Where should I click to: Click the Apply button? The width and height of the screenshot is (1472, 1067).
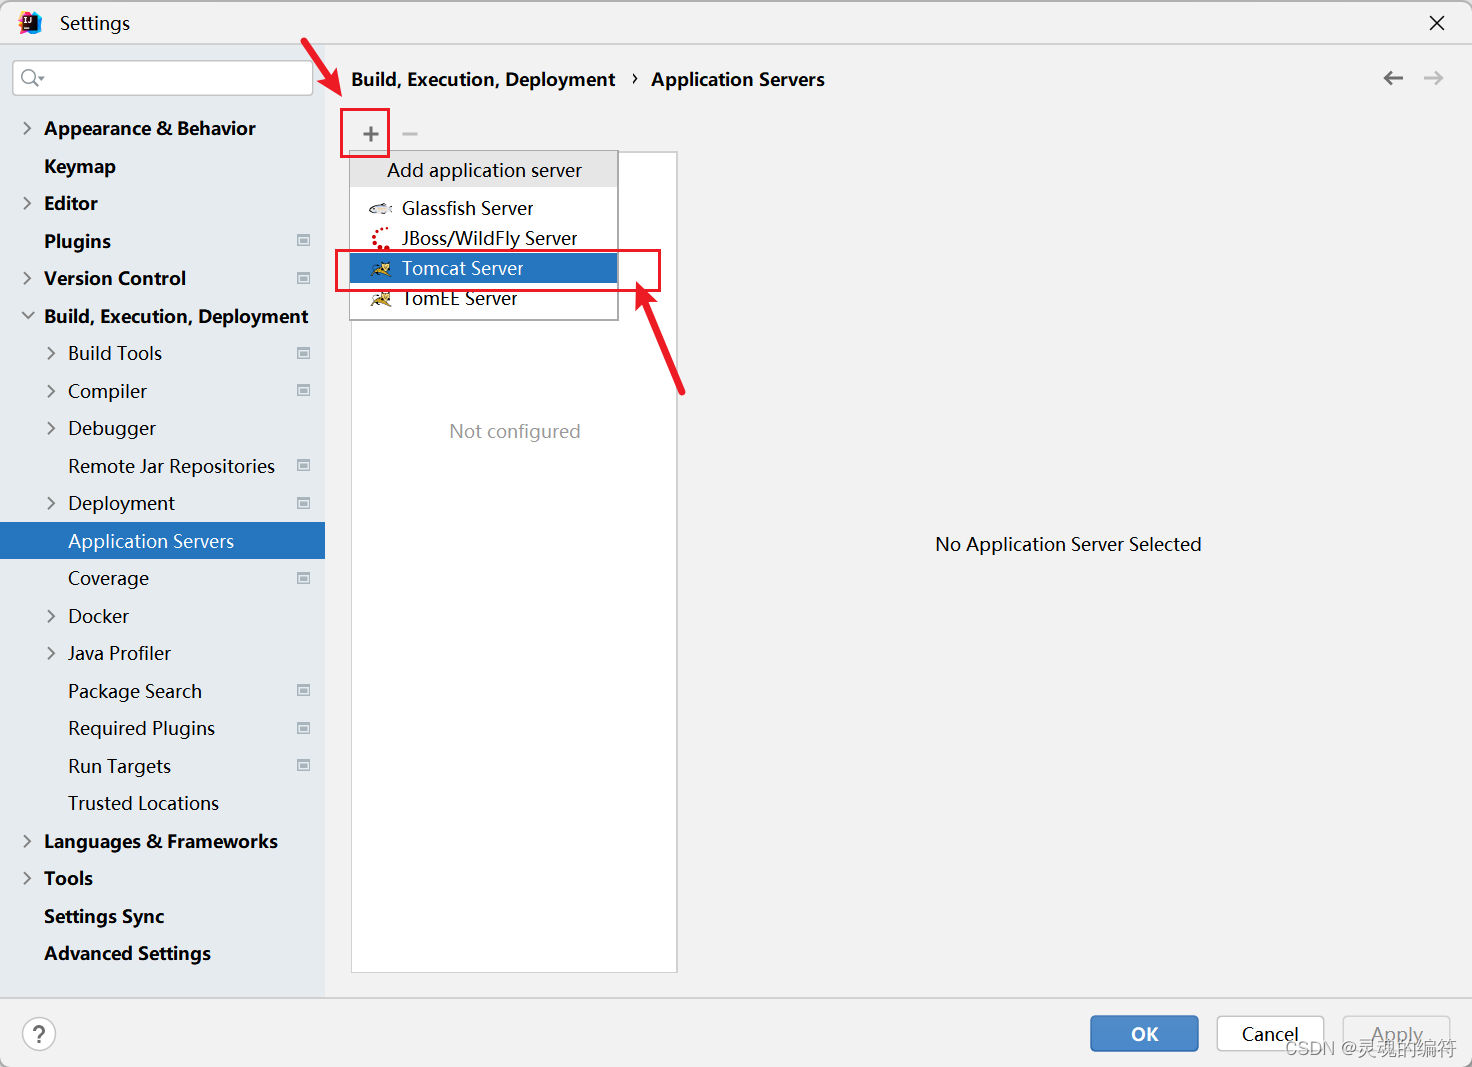[1396, 1034]
